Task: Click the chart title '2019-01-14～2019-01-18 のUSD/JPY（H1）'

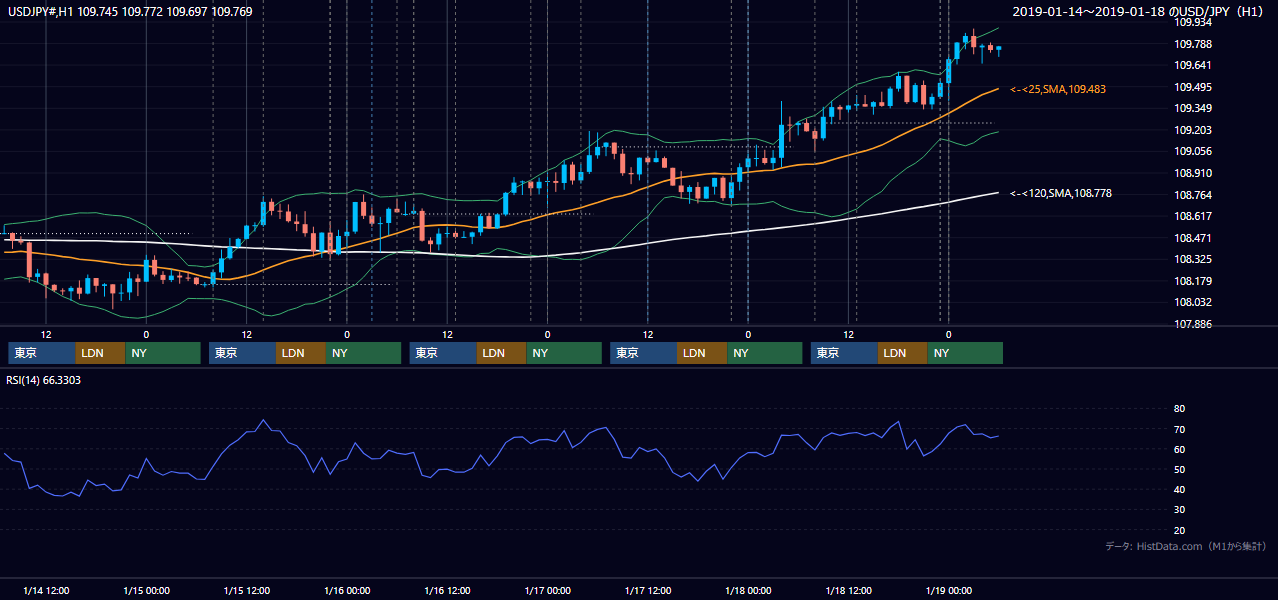Action: 1140,12
